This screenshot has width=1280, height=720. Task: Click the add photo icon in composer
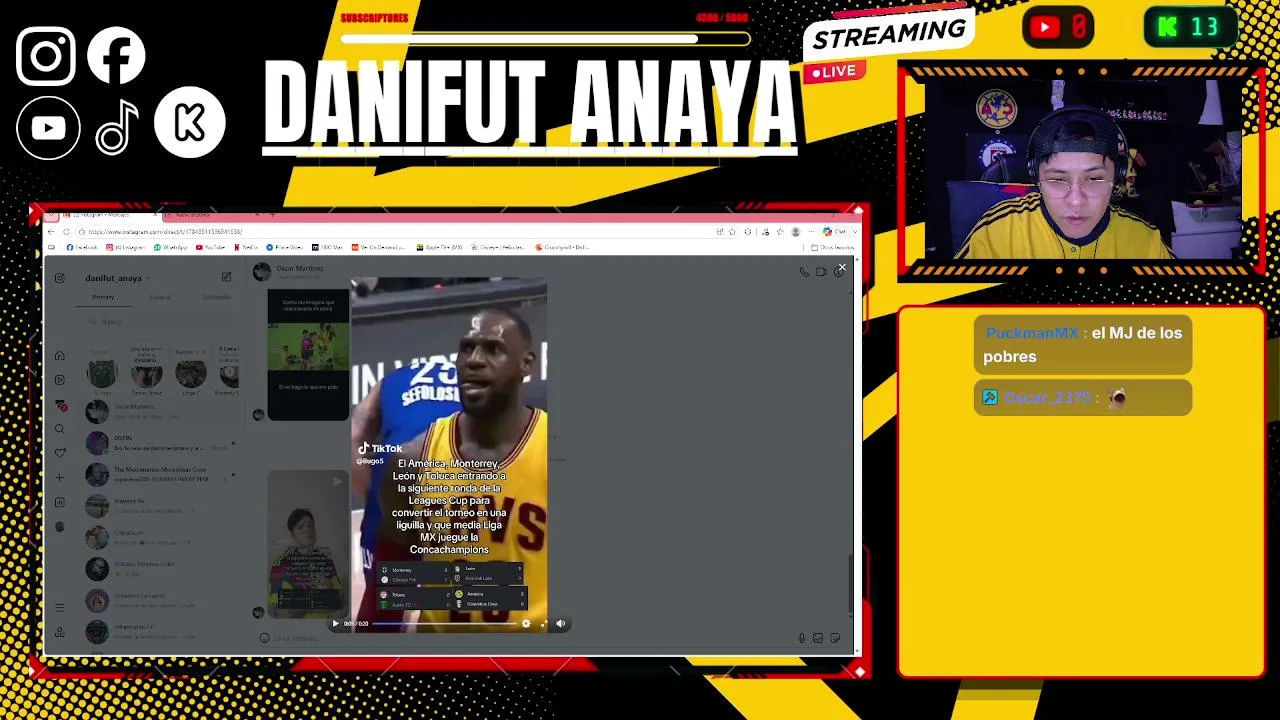click(x=818, y=638)
